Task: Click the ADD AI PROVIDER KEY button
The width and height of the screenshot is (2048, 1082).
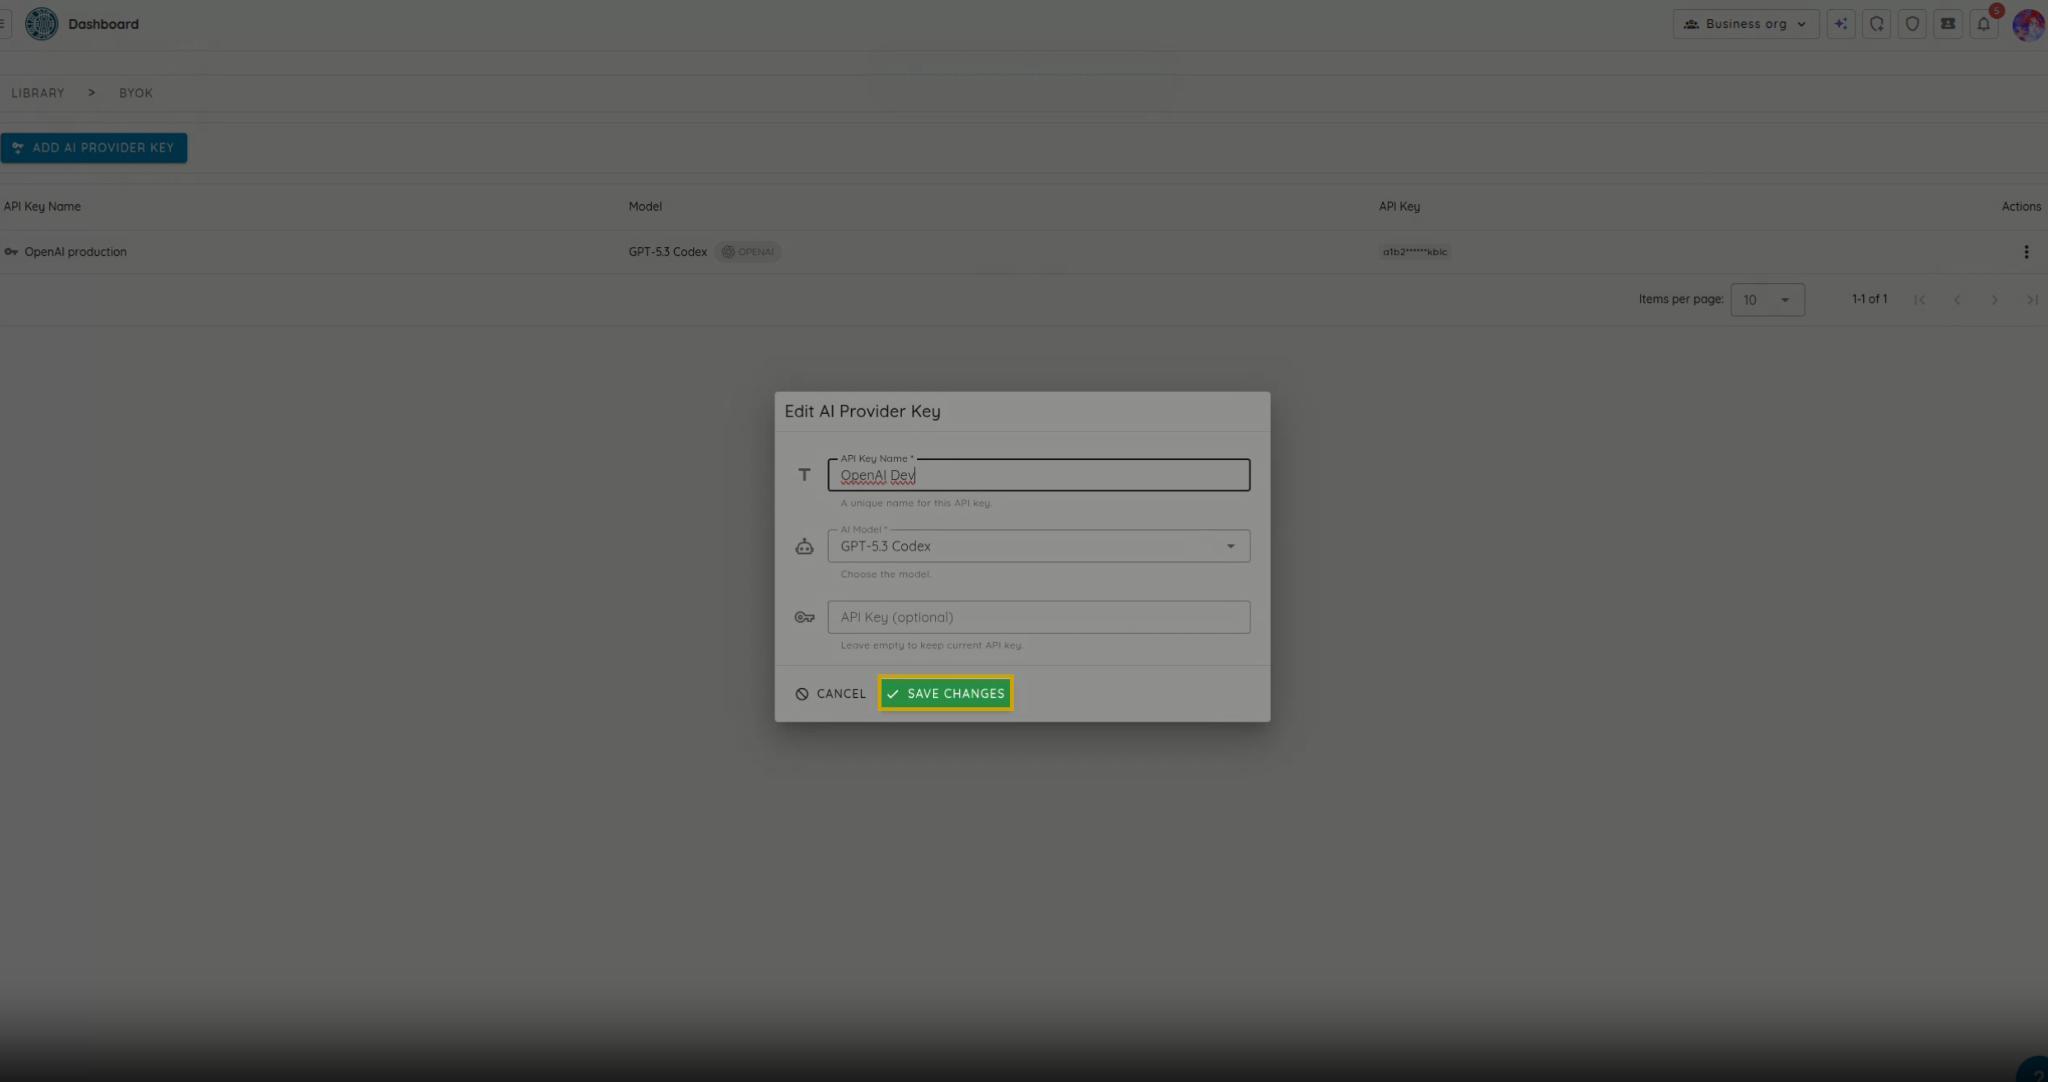Action: pos(95,147)
